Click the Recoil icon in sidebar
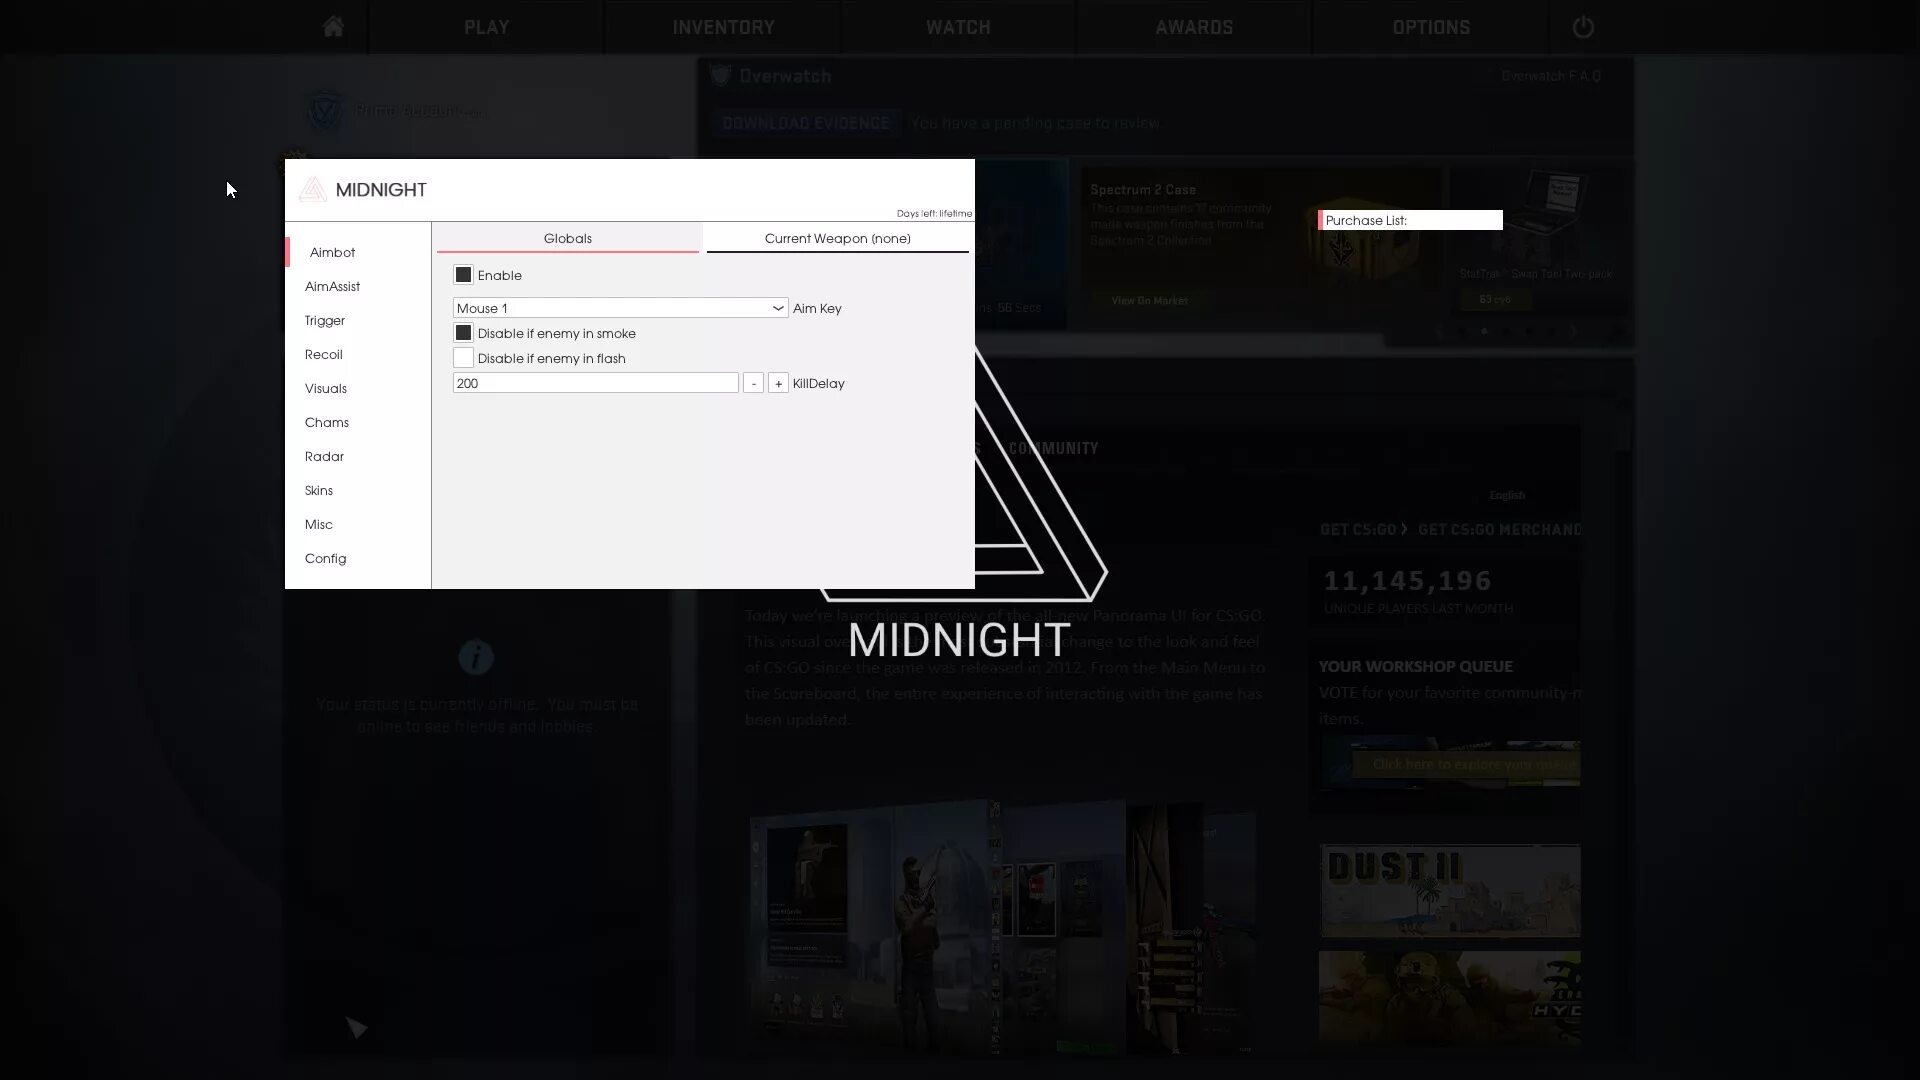1920x1080 pixels. [x=323, y=353]
